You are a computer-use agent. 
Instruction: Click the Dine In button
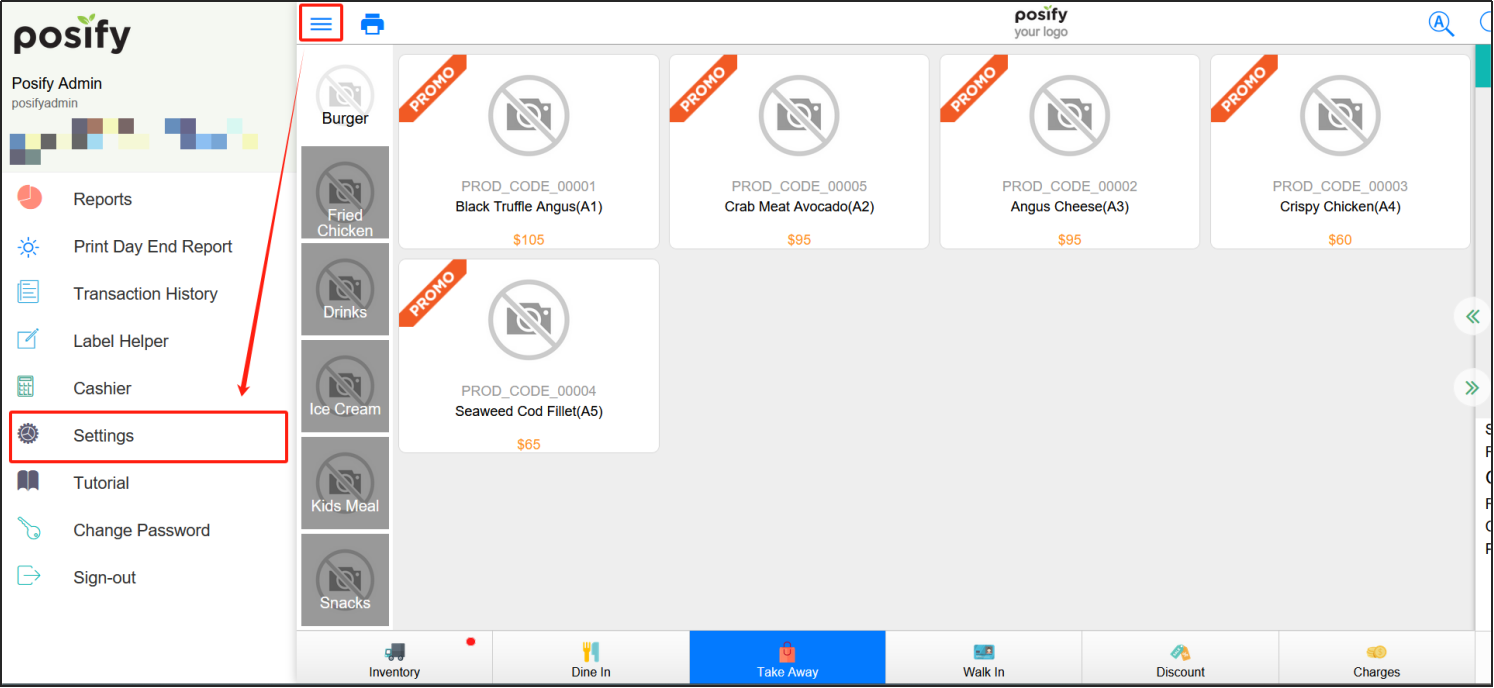[591, 659]
